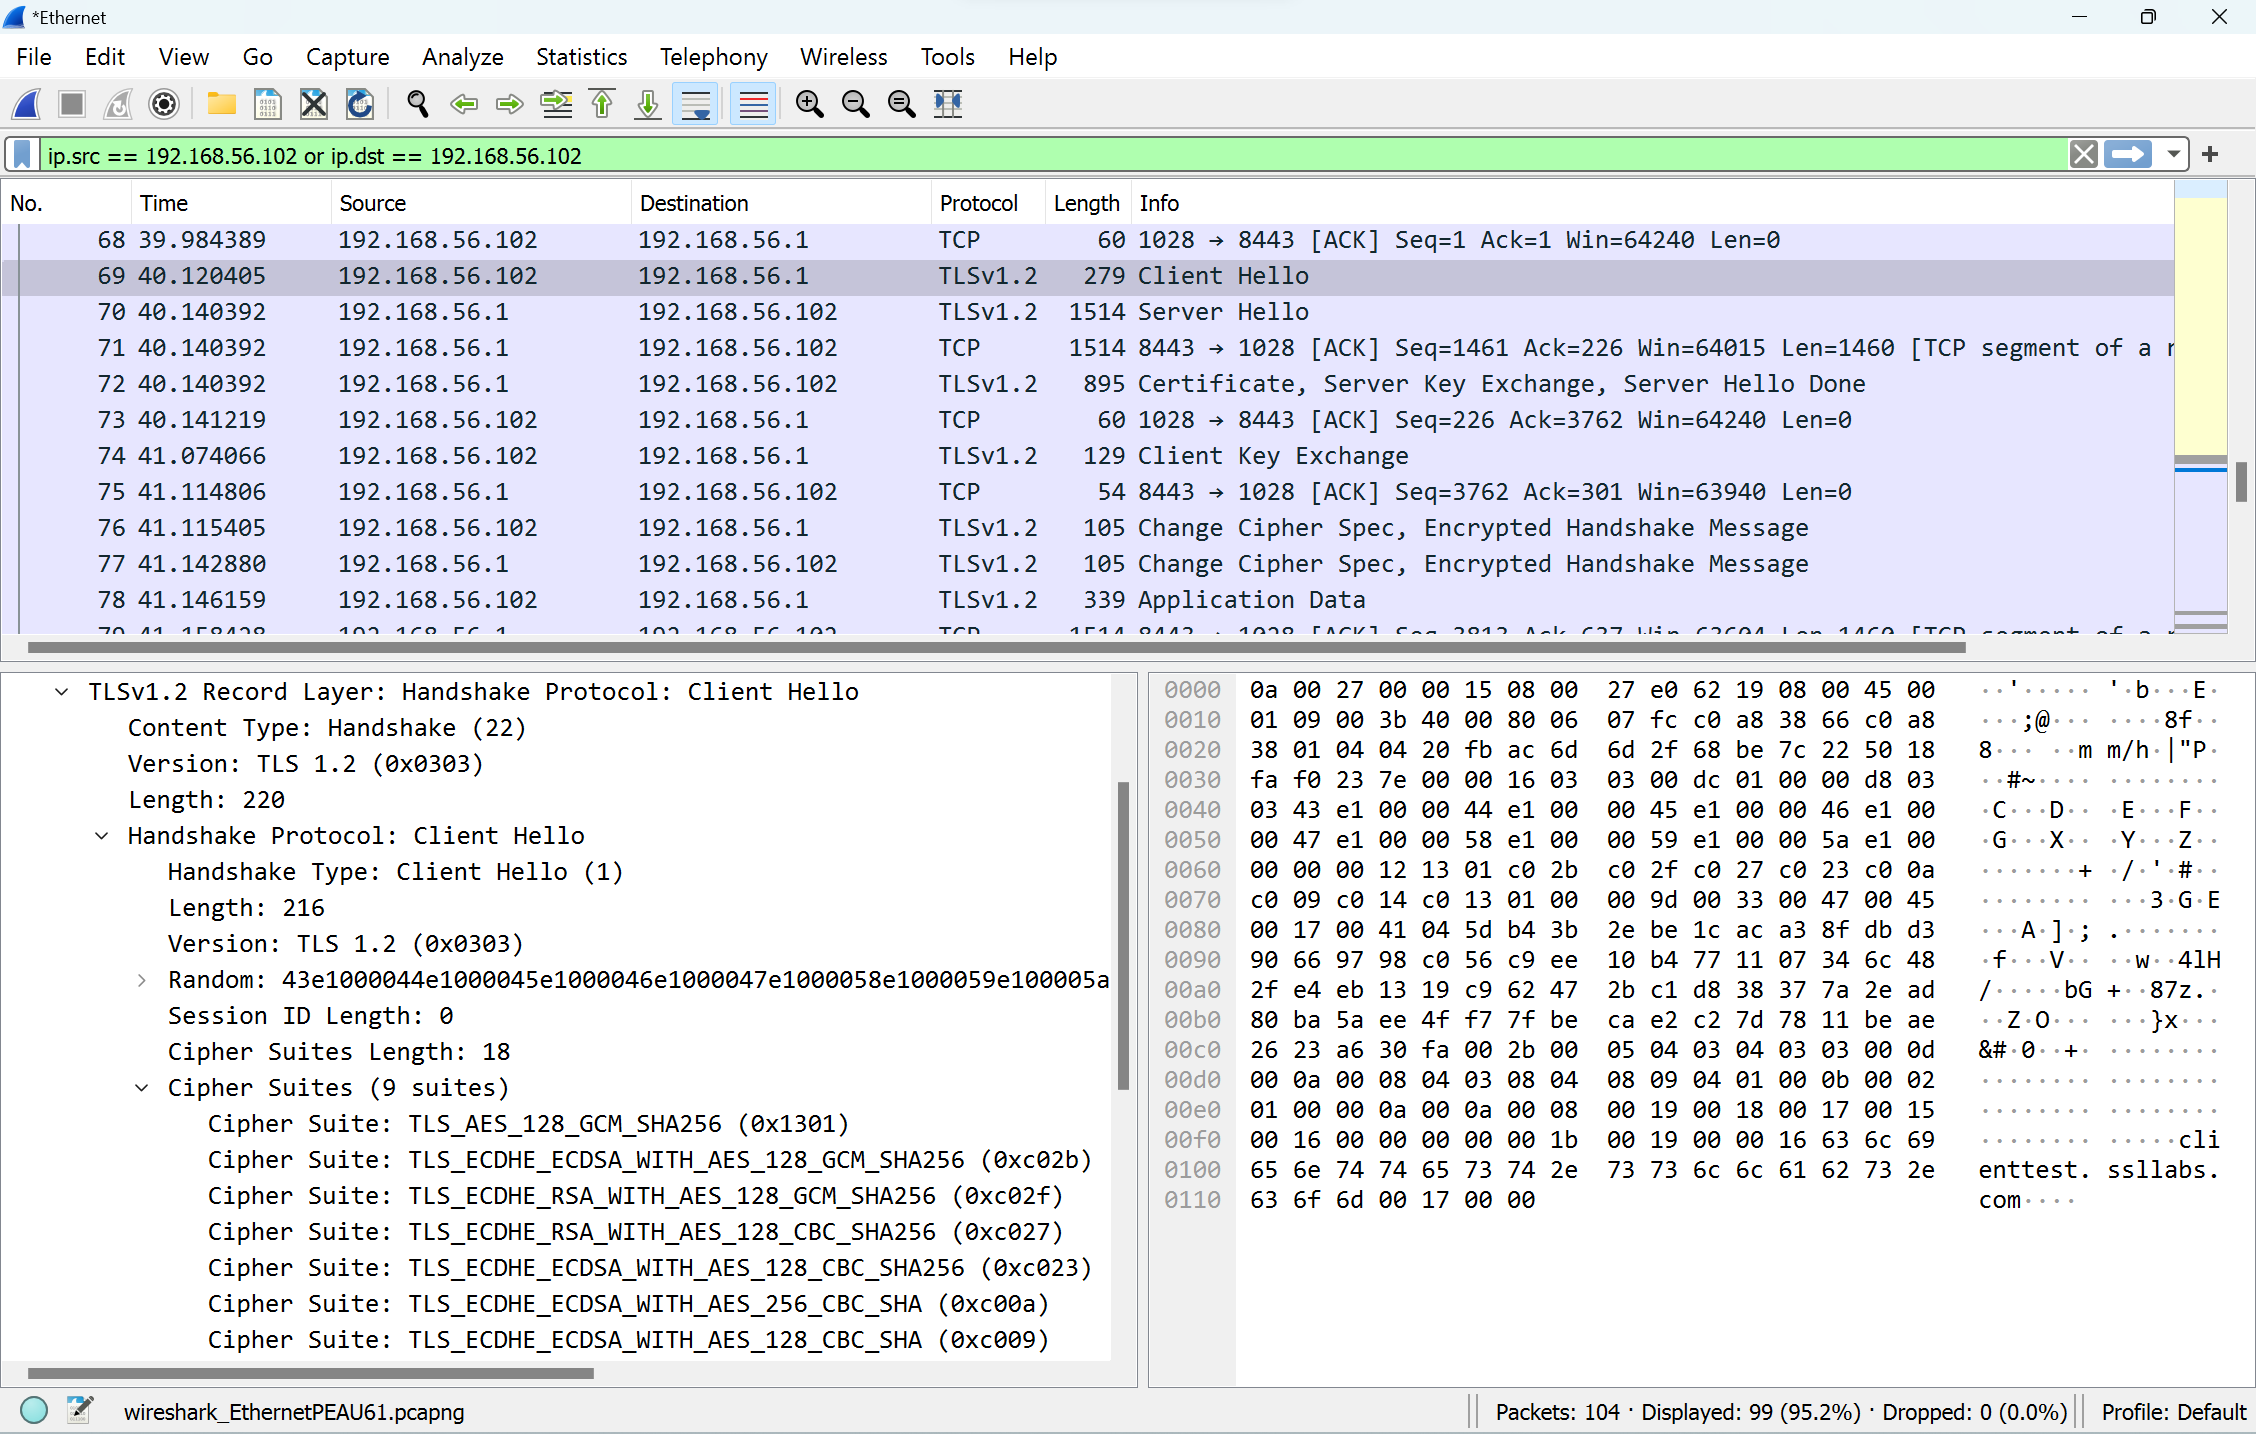Clear the display filter
The image size is (2256, 1434).
click(2084, 155)
